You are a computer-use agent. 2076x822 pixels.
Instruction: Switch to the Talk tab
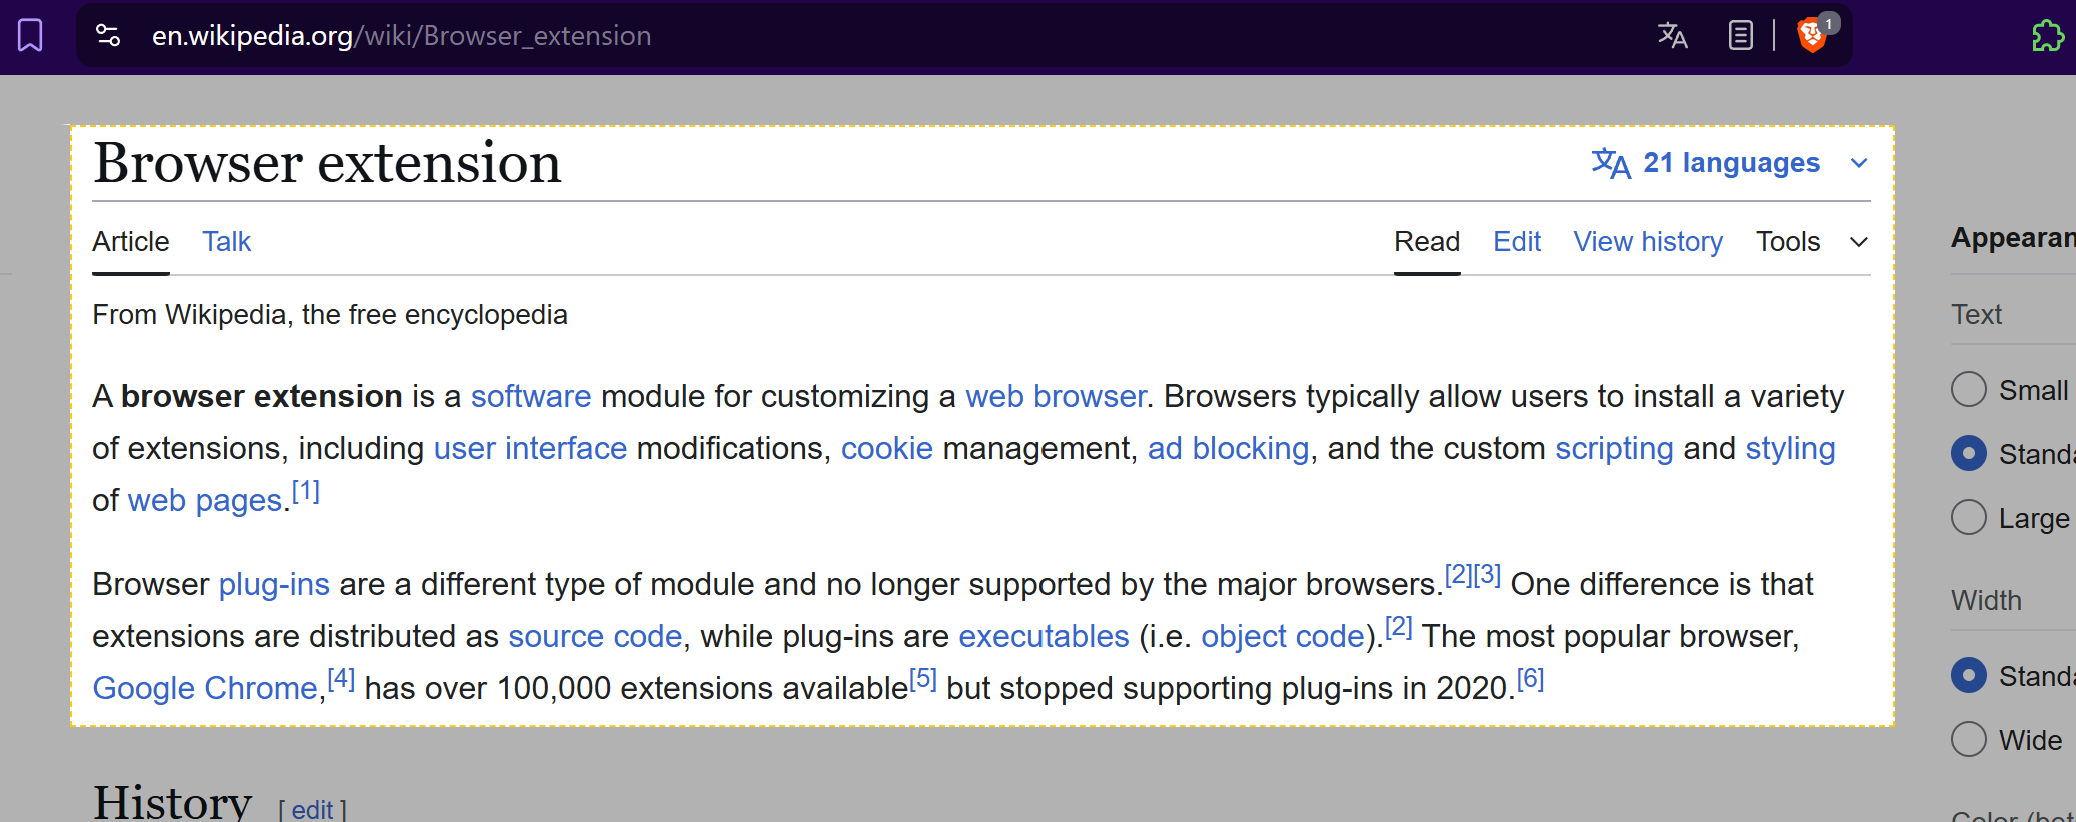tap(226, 242)
